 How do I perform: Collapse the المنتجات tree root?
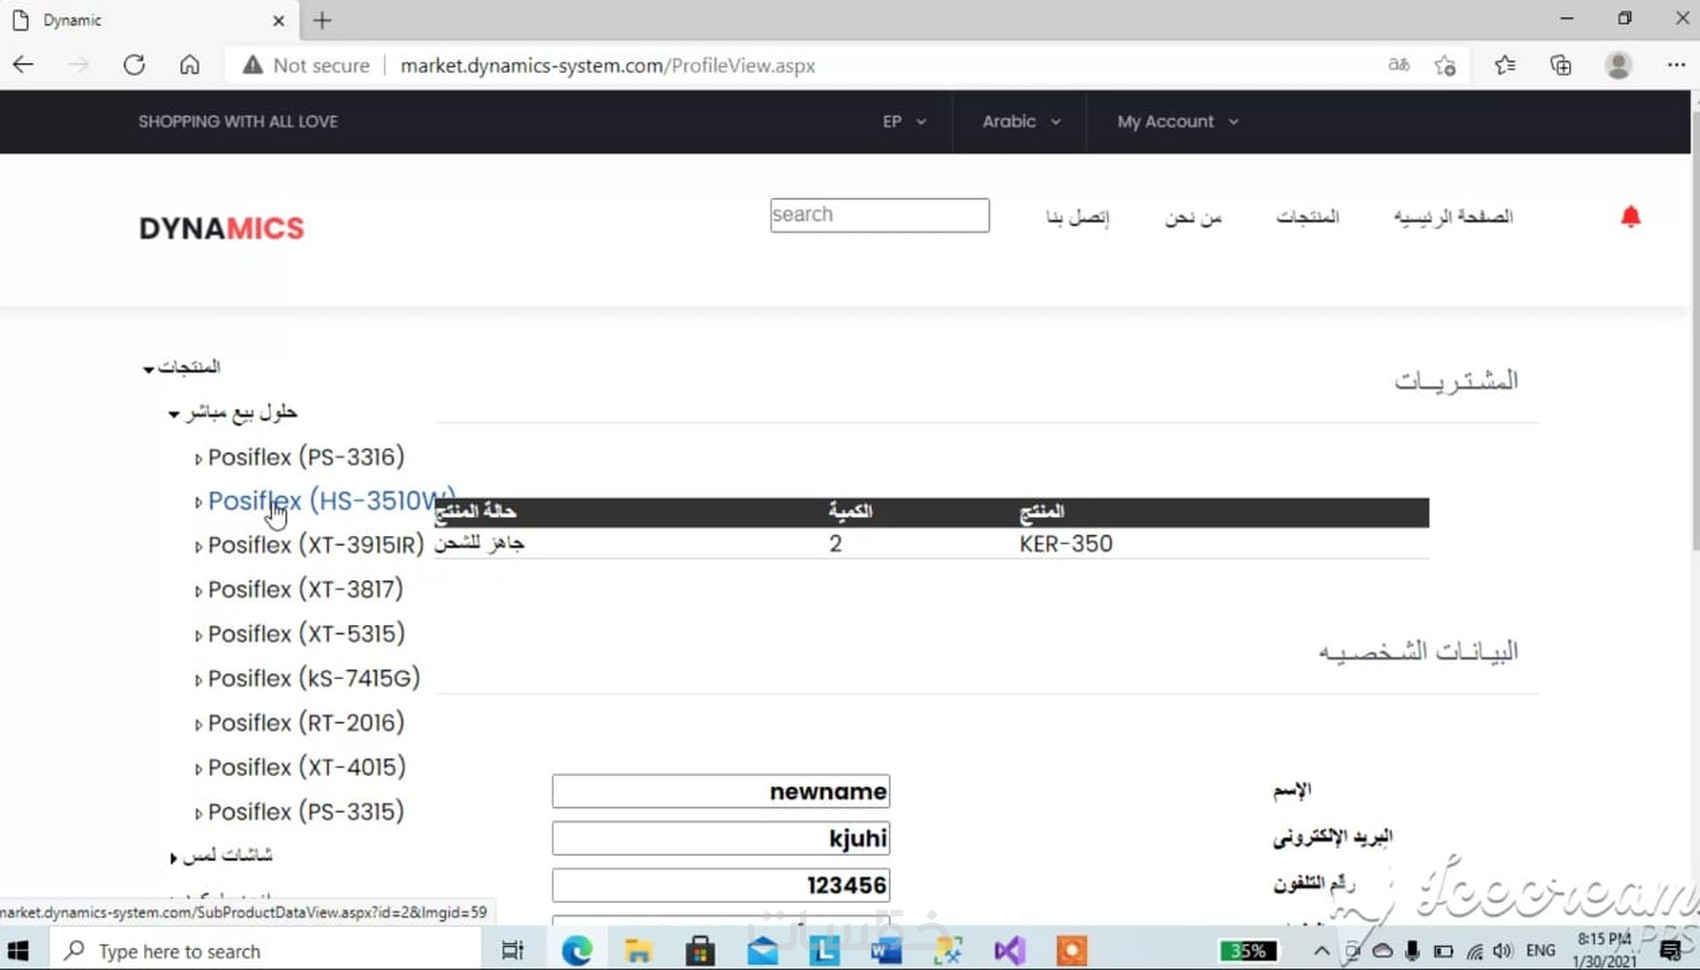(149, 369)
